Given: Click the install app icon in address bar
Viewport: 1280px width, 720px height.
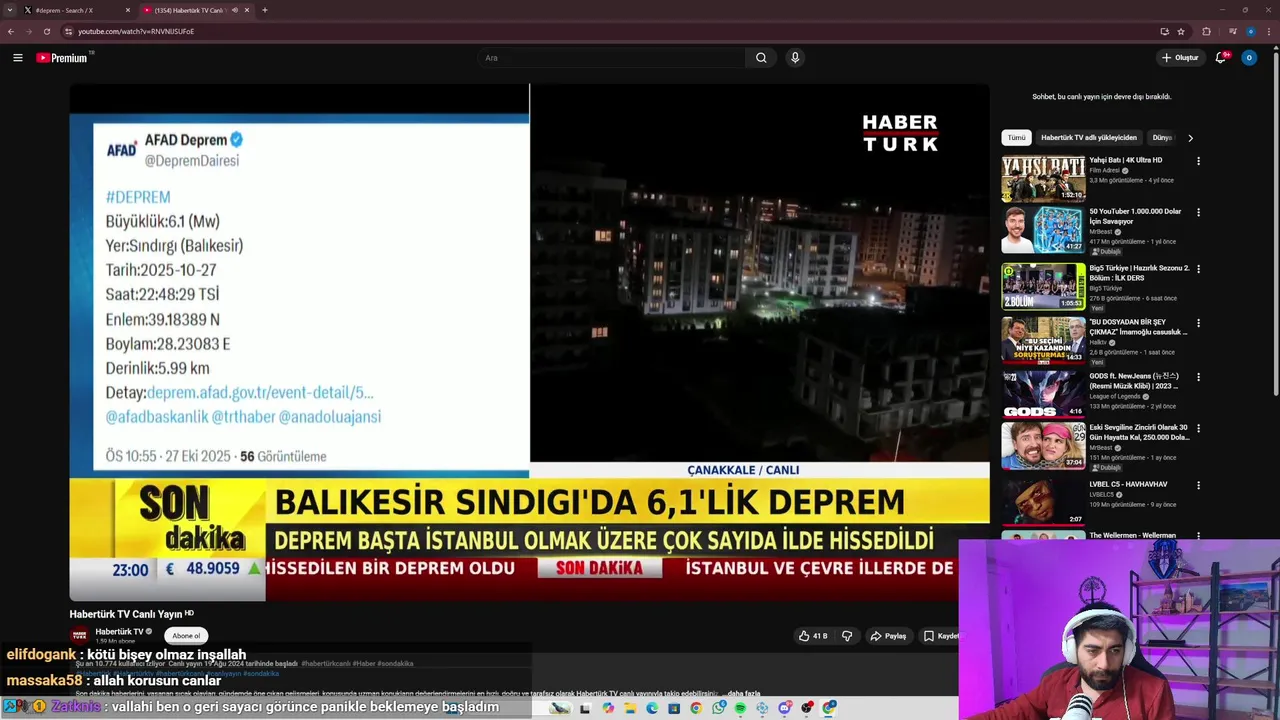Looking at the screenshot, I should click(1165, 31).
